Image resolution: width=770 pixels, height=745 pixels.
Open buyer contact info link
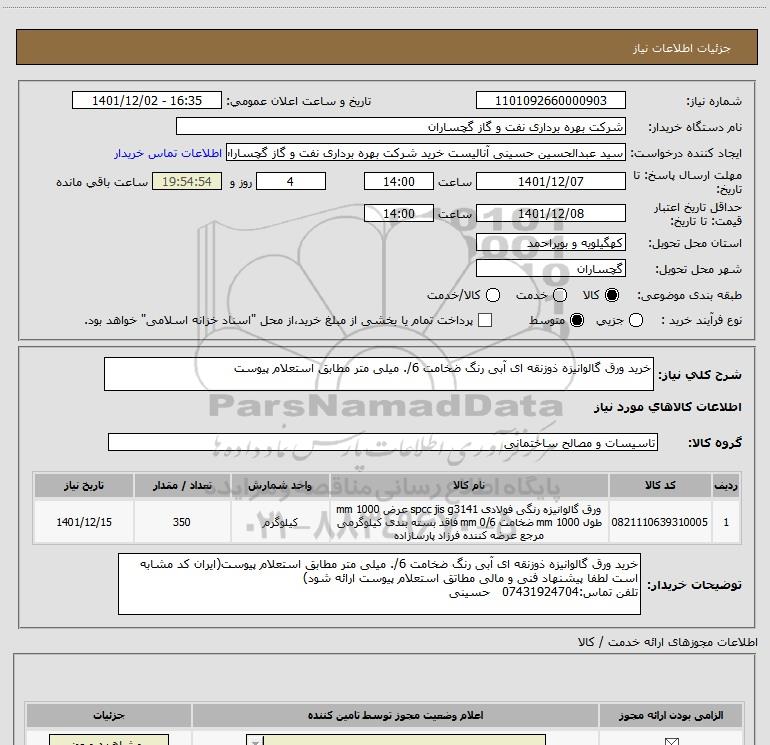pyautogui.click(x=168, y=153)
